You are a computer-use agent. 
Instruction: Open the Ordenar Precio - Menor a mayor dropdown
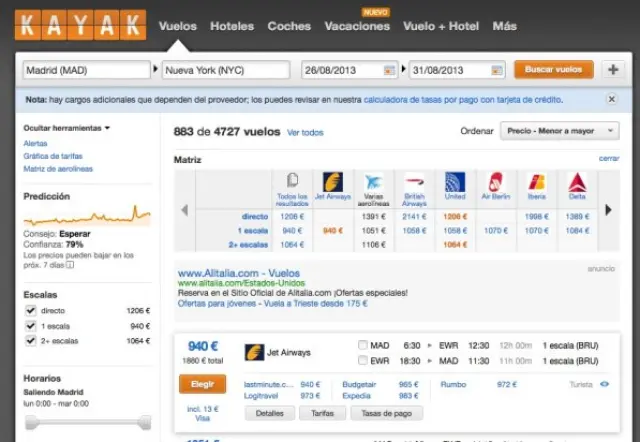[560, 131]
